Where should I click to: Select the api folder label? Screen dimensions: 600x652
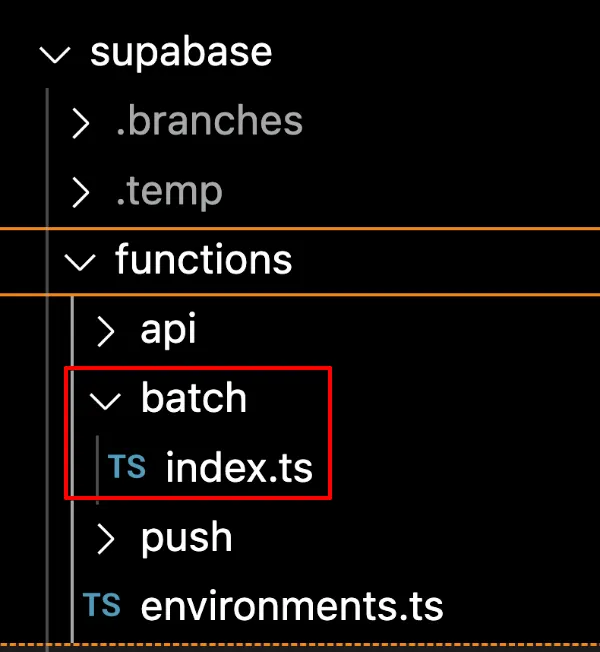(168, 330)
